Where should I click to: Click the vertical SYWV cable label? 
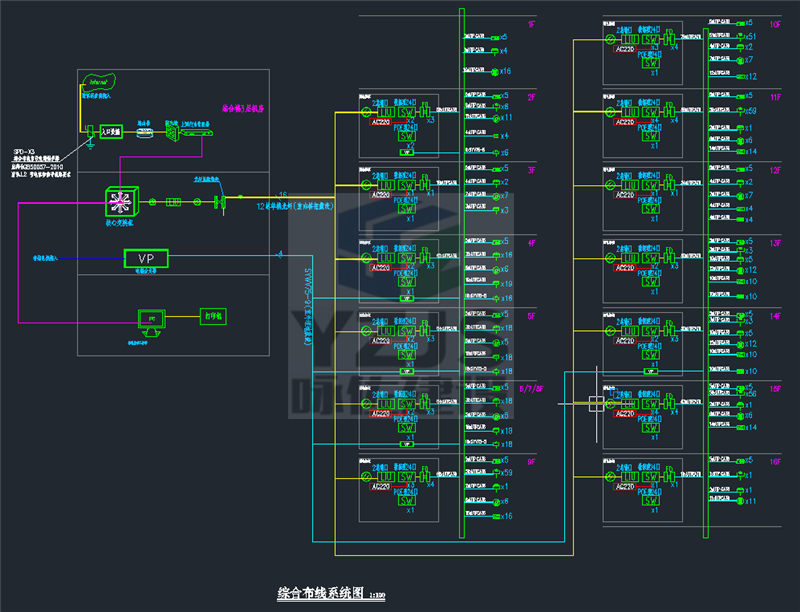click(308, 307)
